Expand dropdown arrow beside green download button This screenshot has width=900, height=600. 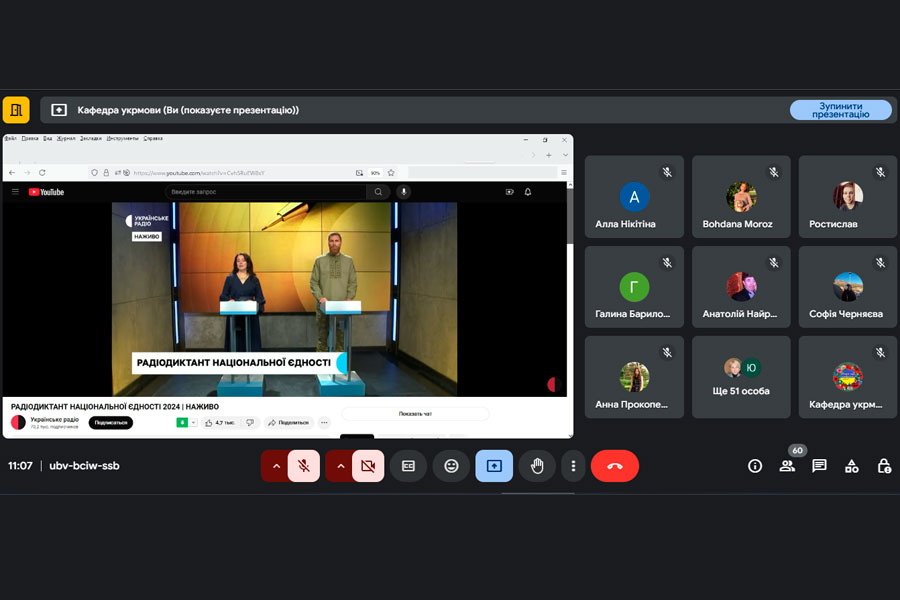[x=193, y=423]
